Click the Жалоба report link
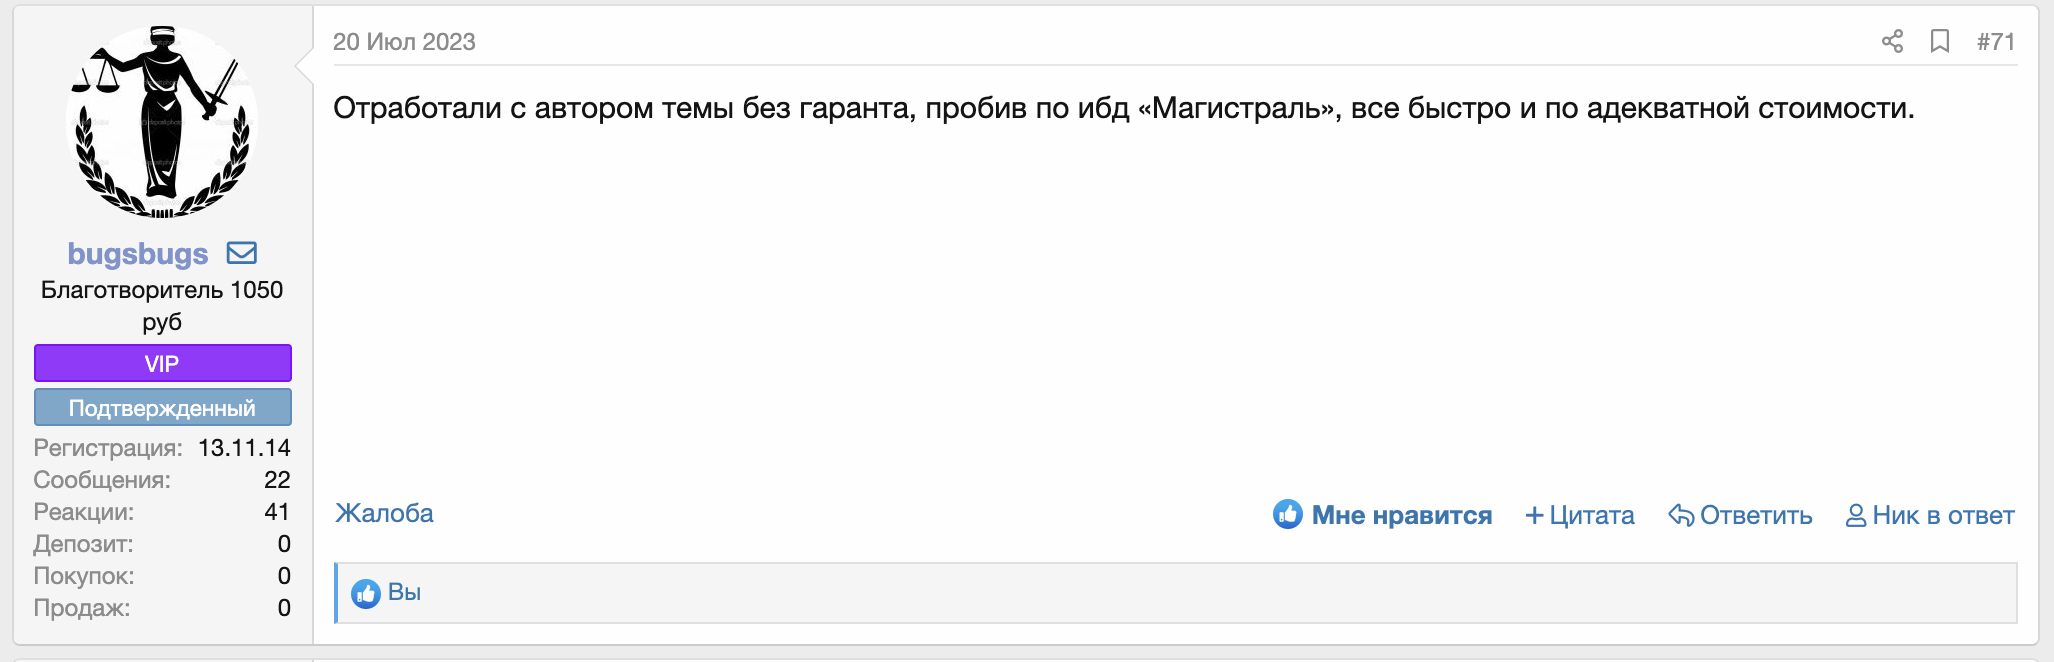The image size is (2054, 662). pos(384,513)
